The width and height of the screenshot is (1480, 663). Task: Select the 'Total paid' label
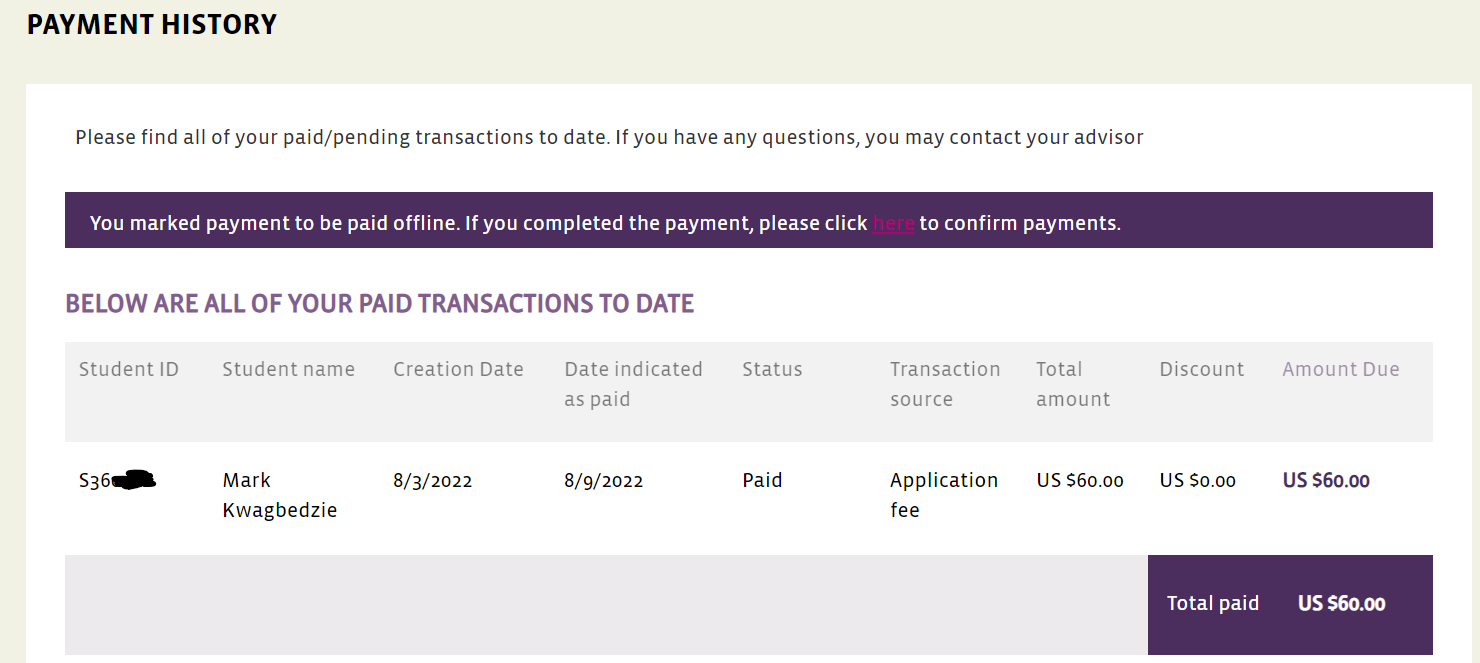pos(1212,603)
